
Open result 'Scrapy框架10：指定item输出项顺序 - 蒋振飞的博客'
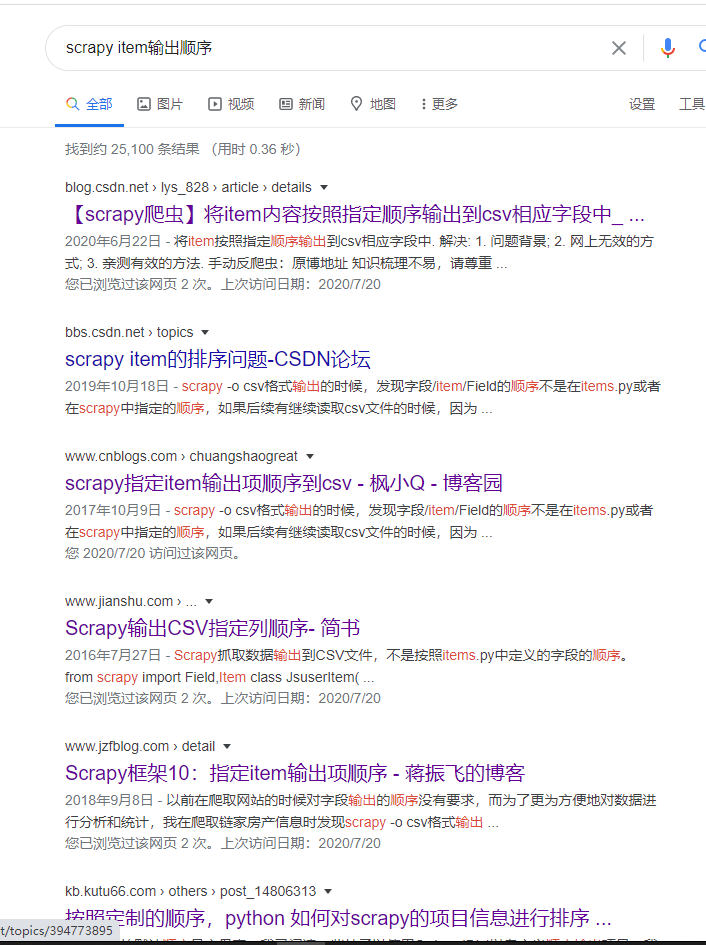pos(295,773)
